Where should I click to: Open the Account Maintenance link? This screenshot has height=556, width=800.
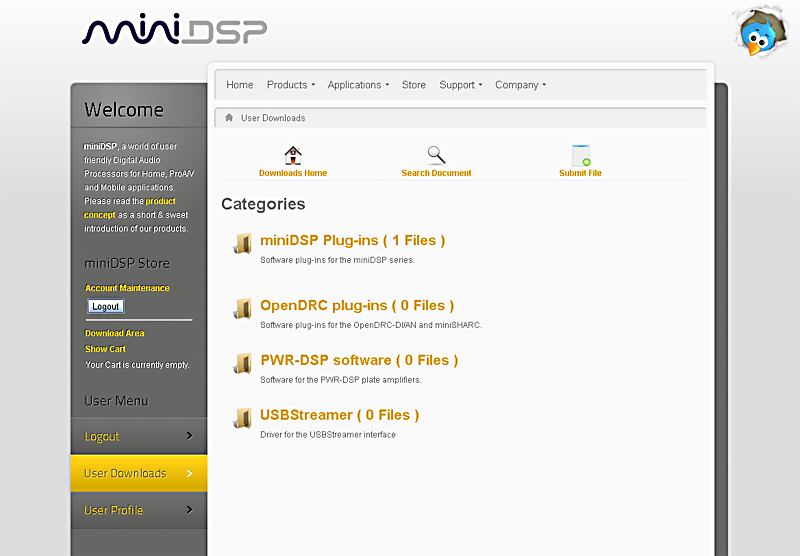[x=127, y=288]
